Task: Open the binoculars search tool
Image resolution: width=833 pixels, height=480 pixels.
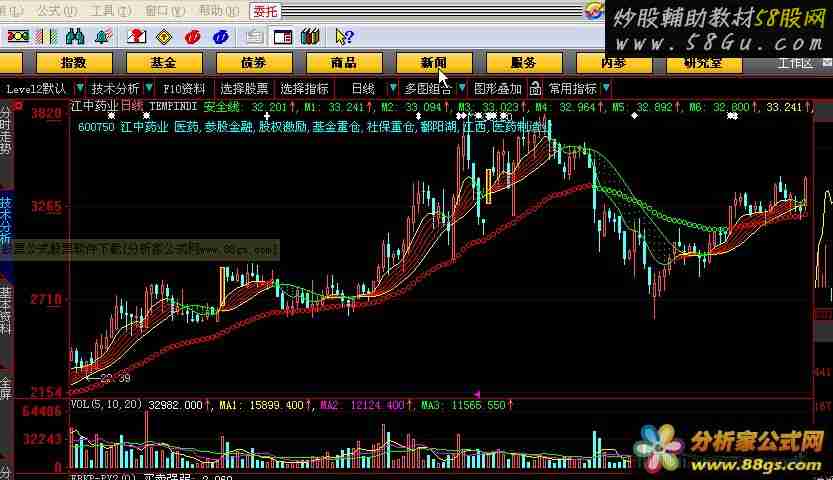Action: point(75,37)
